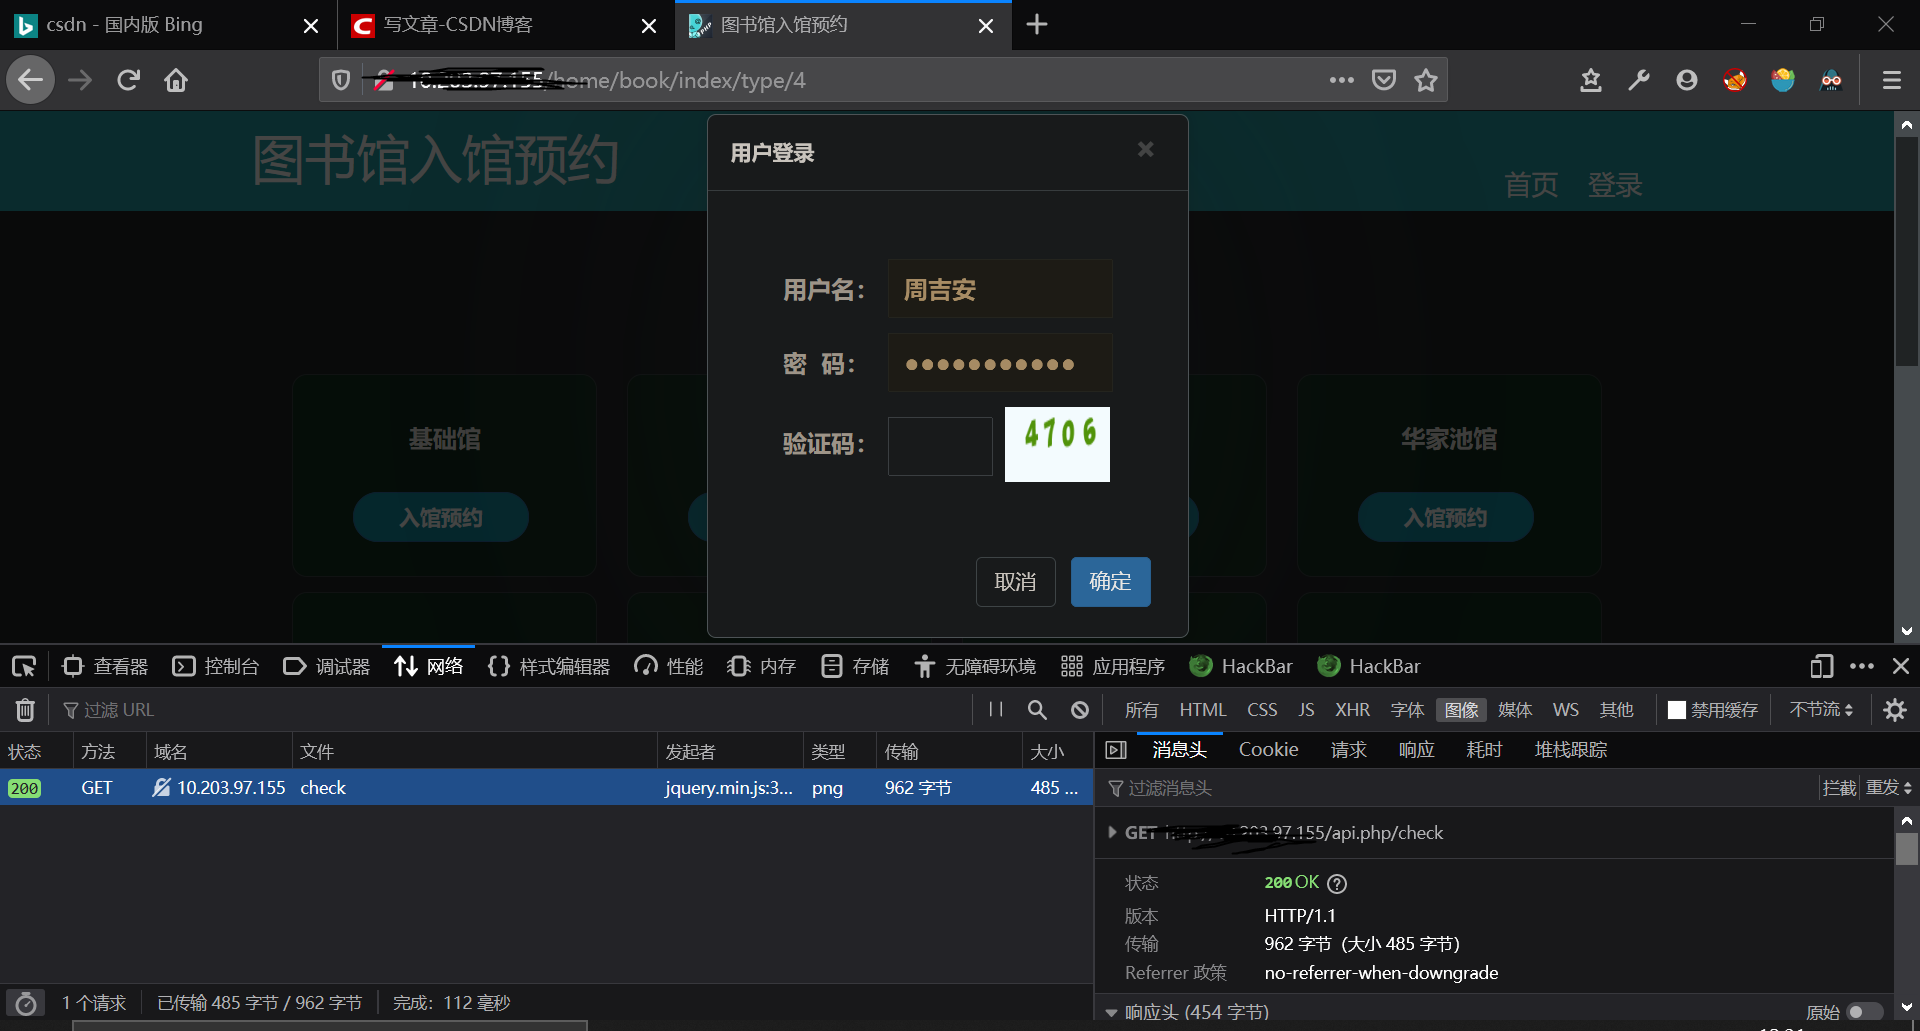Screen dimensions: 1920x1031
Task: Filter requests by 所有
Action: 1141,710
